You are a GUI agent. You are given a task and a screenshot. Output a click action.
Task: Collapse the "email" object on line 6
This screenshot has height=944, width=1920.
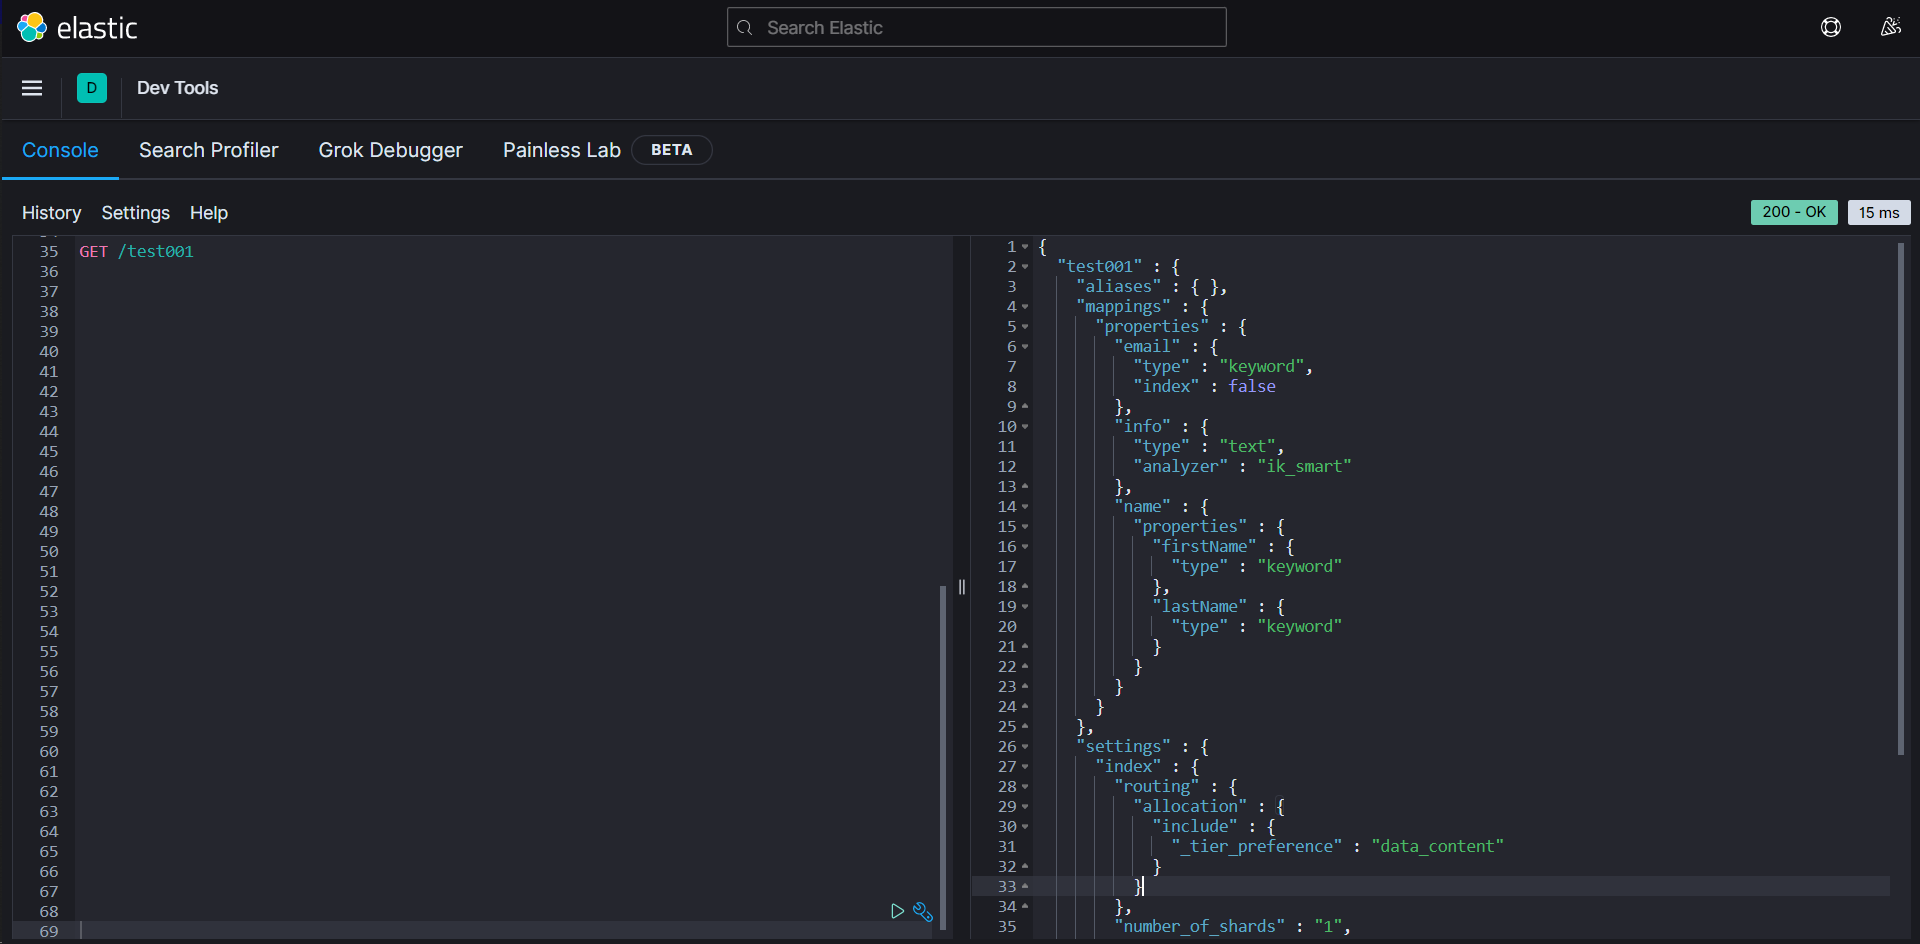pos(1025,347)
